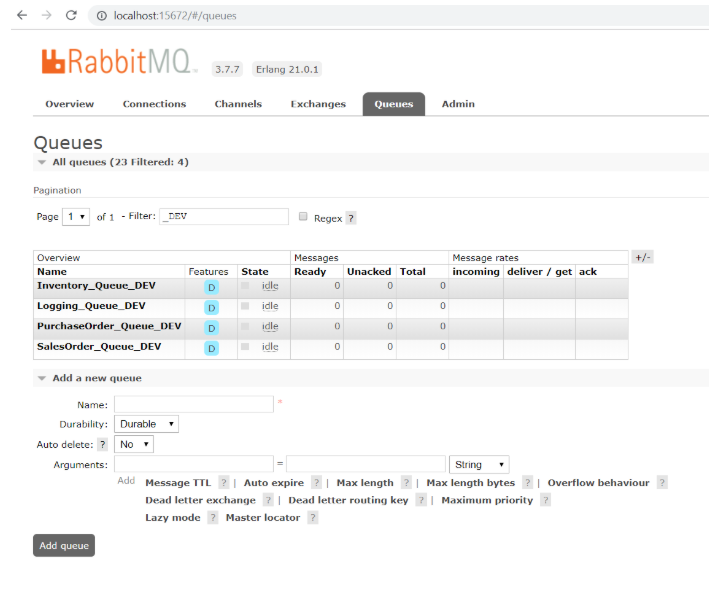This screenshot has height=606, width=709.
Task: Click the Auto expire argument shortcut
Action: click(274, 483)
